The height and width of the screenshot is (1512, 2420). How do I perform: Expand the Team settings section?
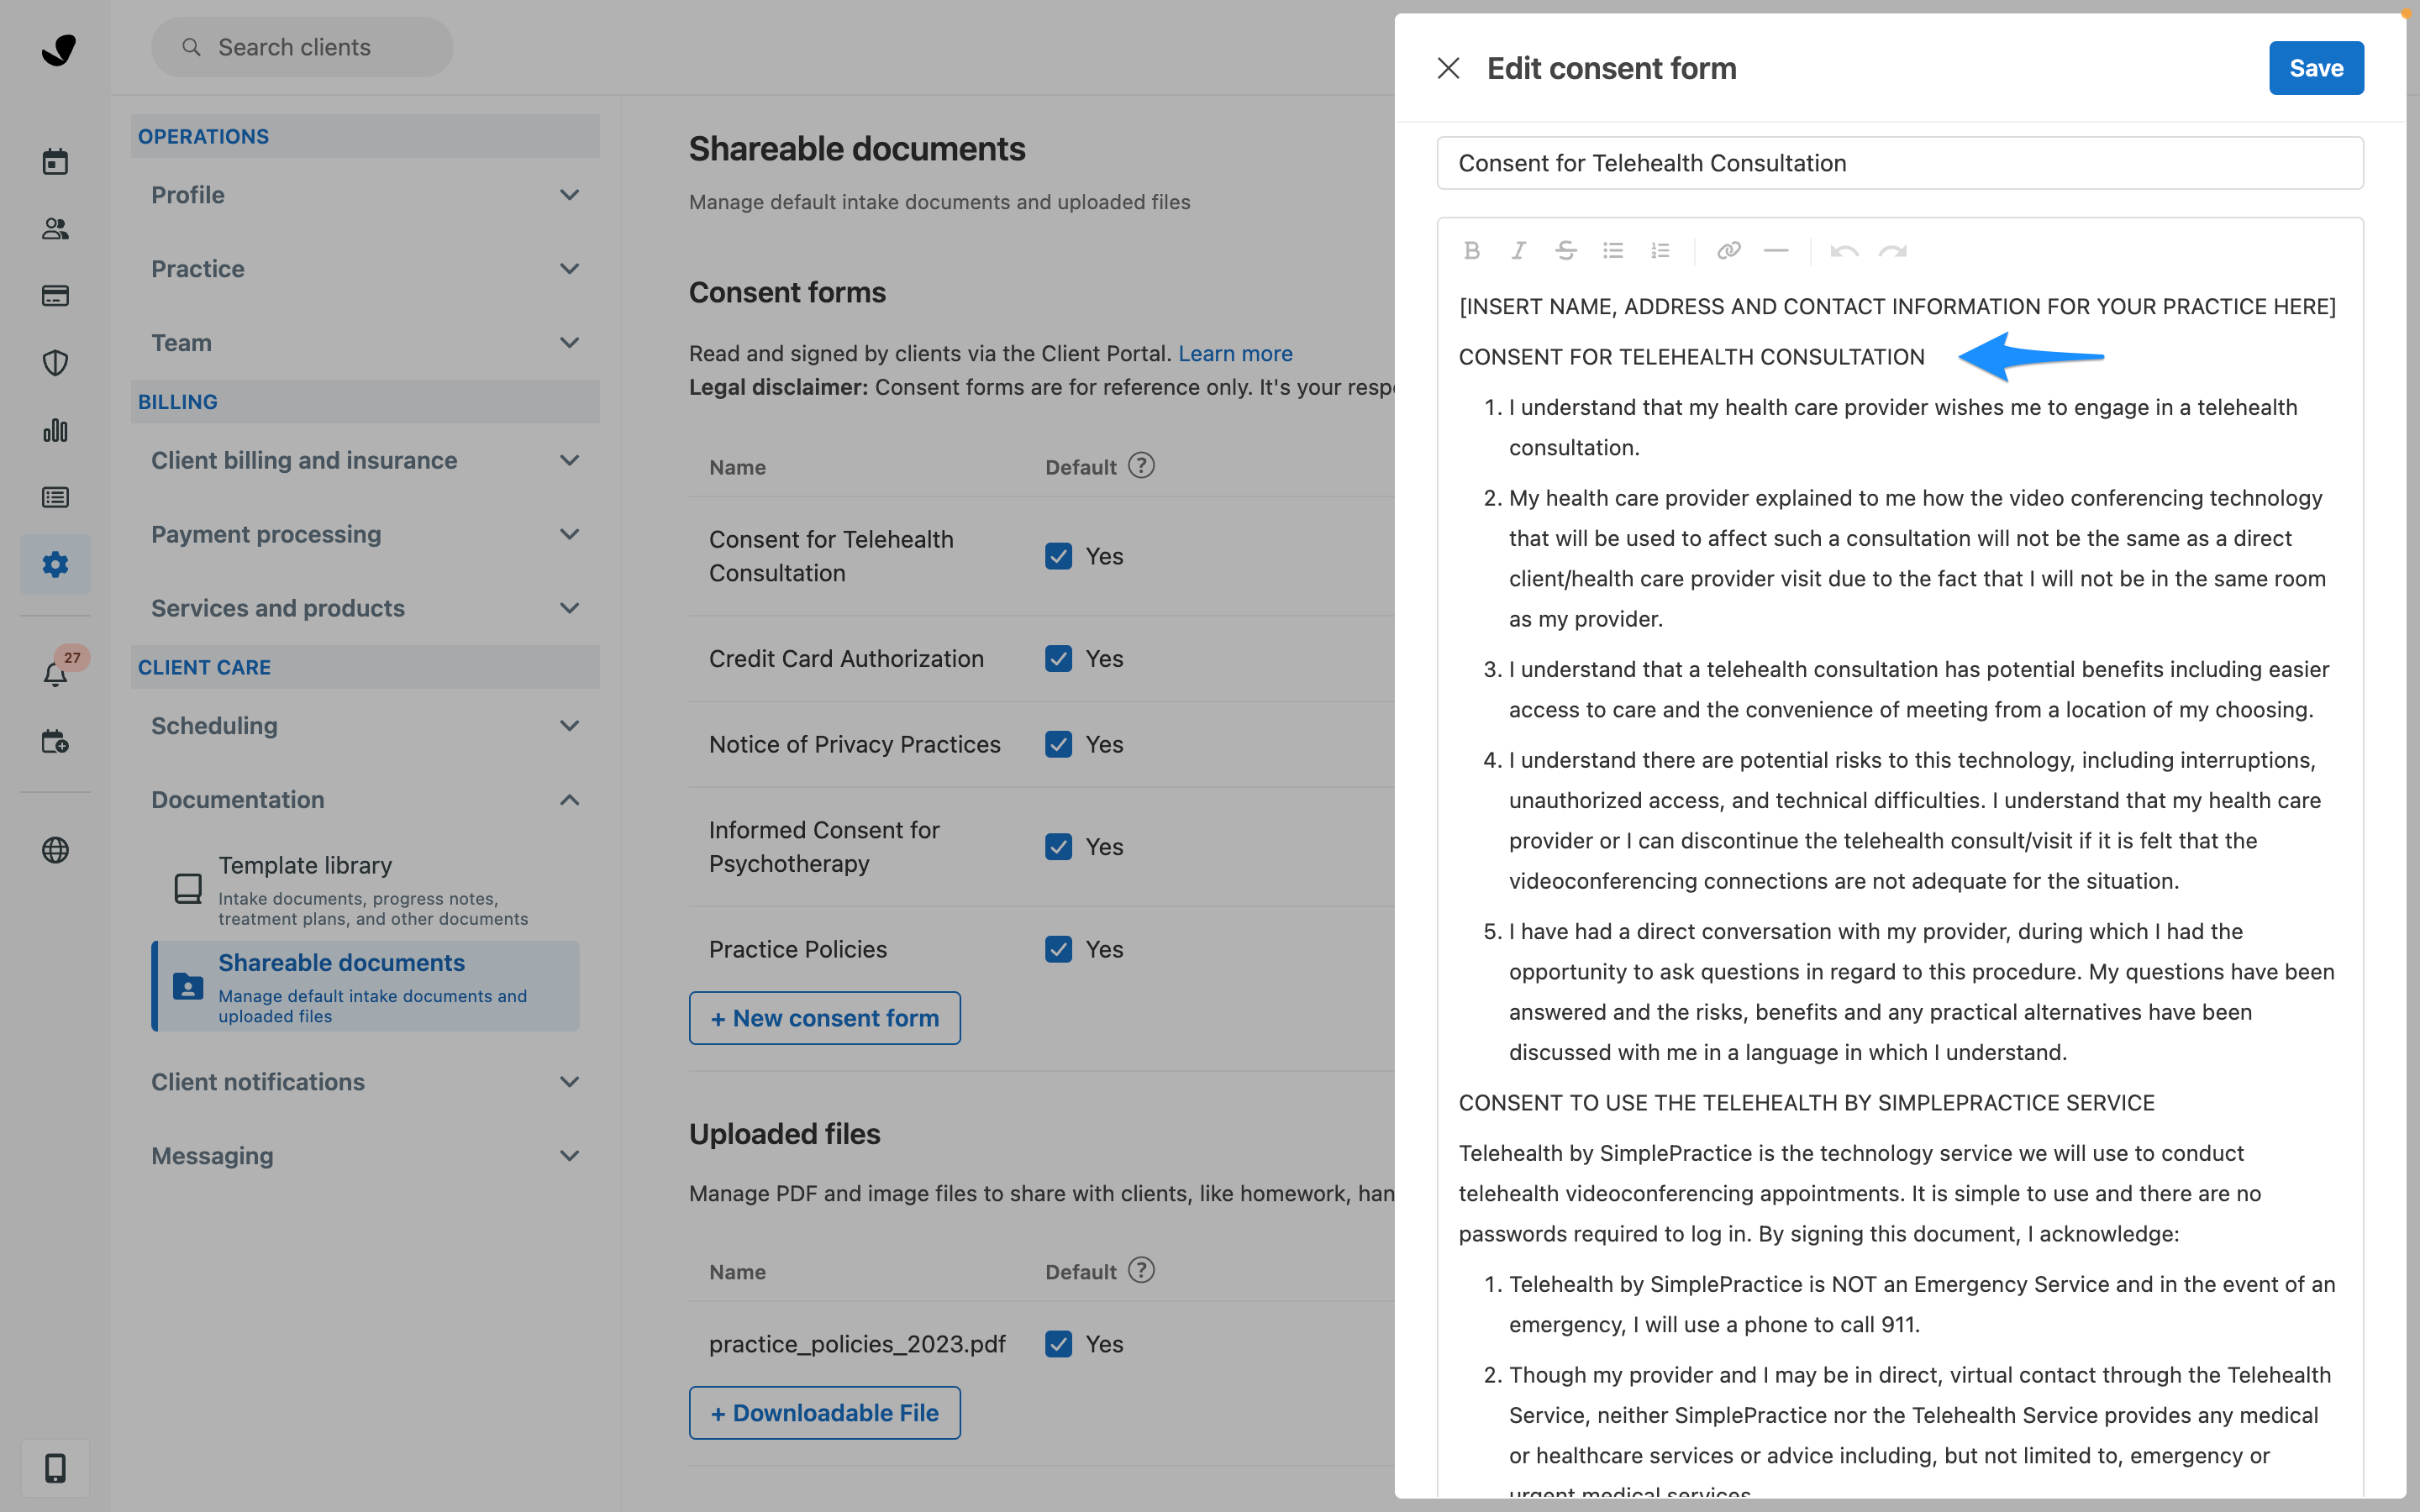click(x=365, y=343)
